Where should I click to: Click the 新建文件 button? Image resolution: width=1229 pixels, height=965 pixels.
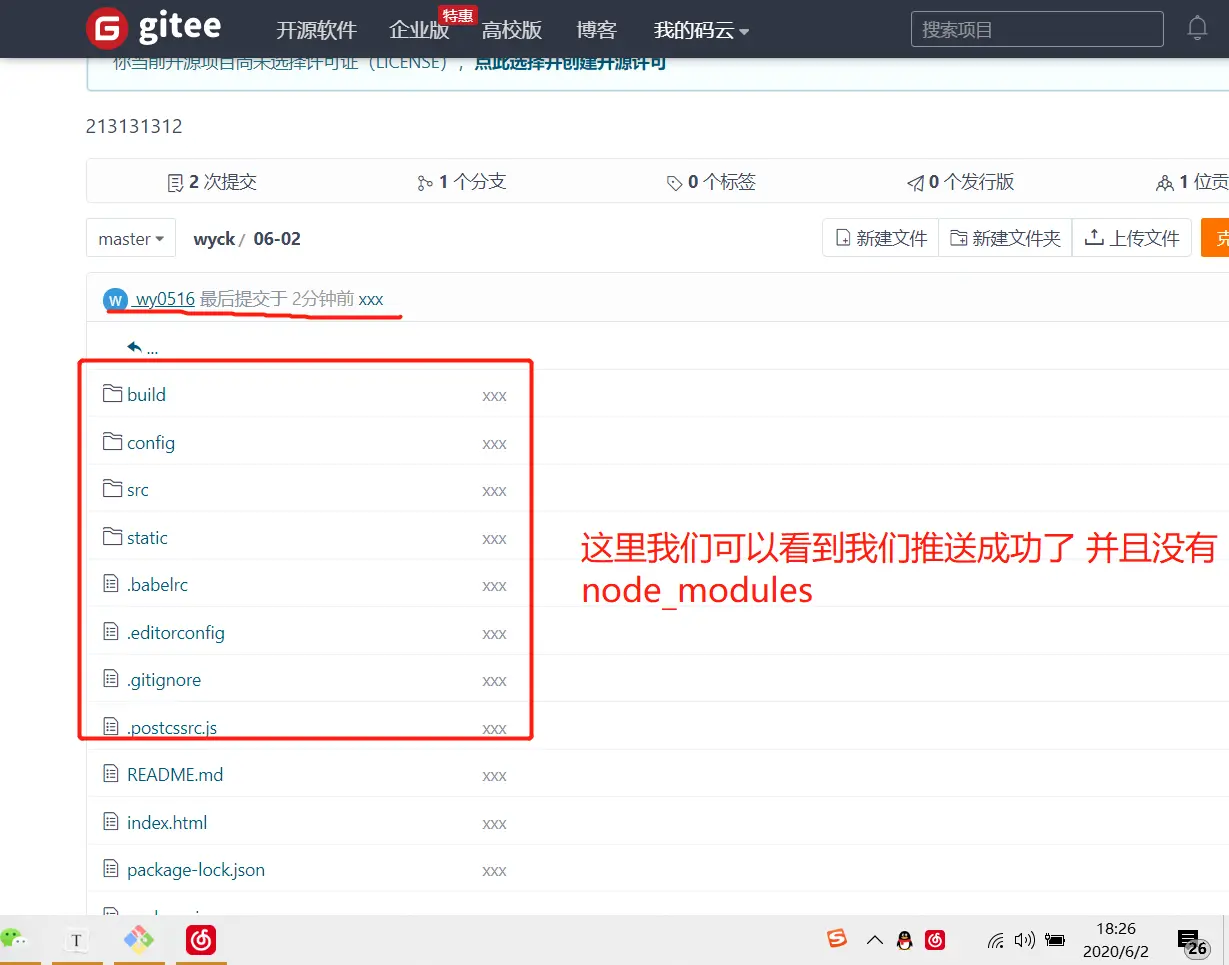pos(881,238)
